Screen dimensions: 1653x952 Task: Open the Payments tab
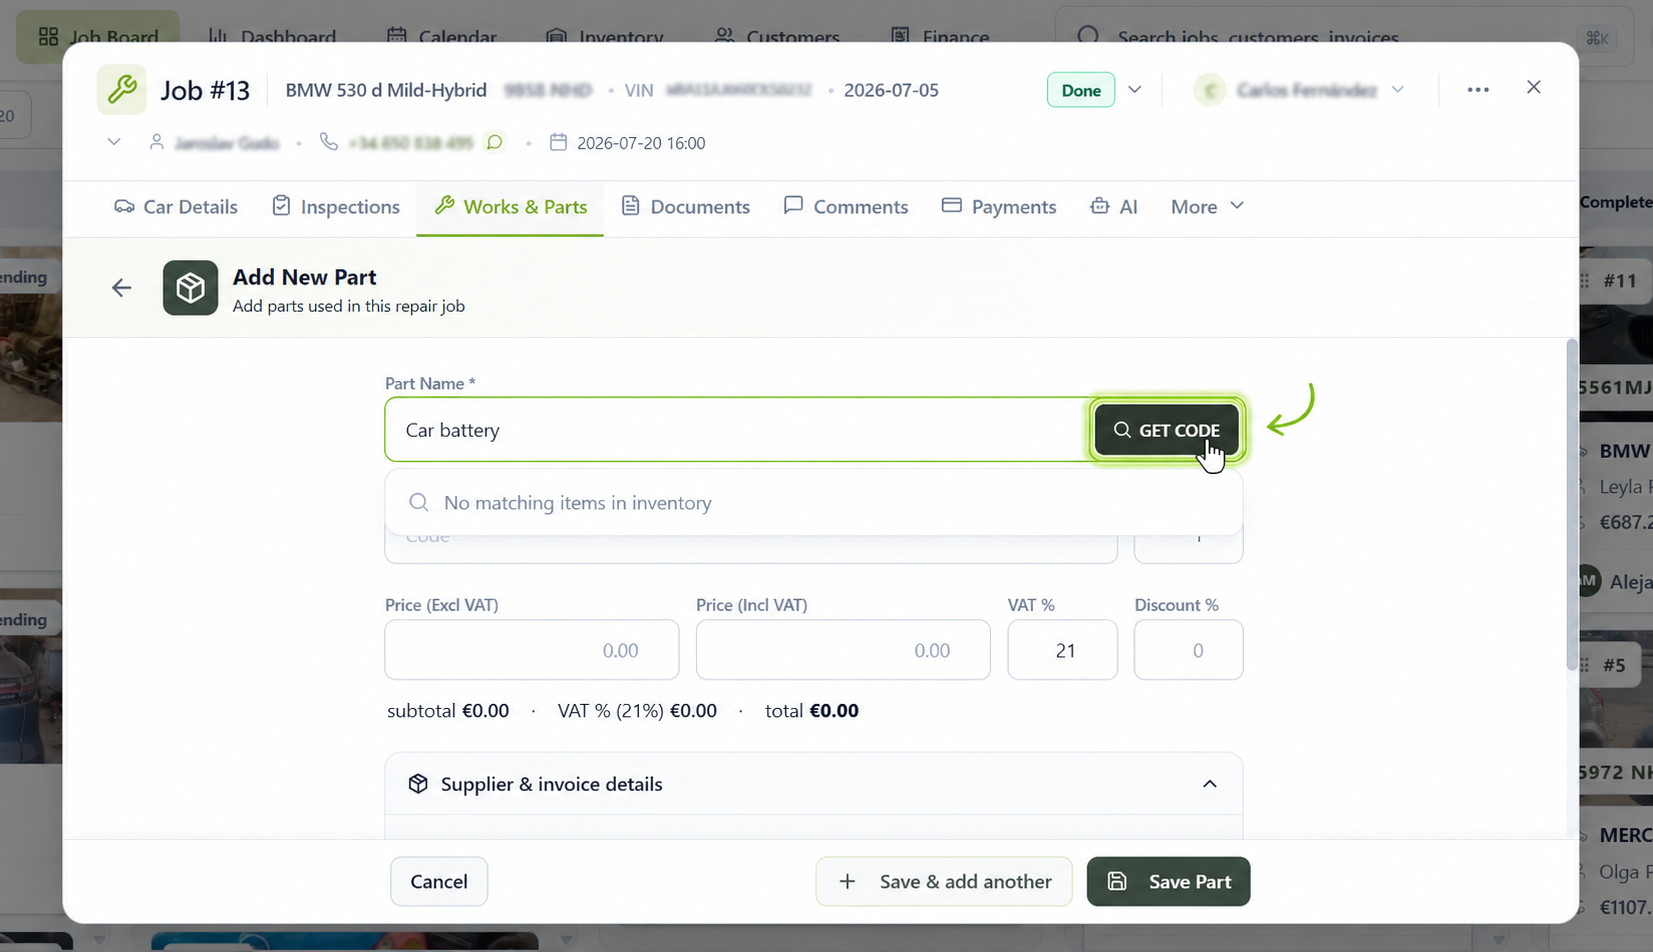[x=999, y=206]
